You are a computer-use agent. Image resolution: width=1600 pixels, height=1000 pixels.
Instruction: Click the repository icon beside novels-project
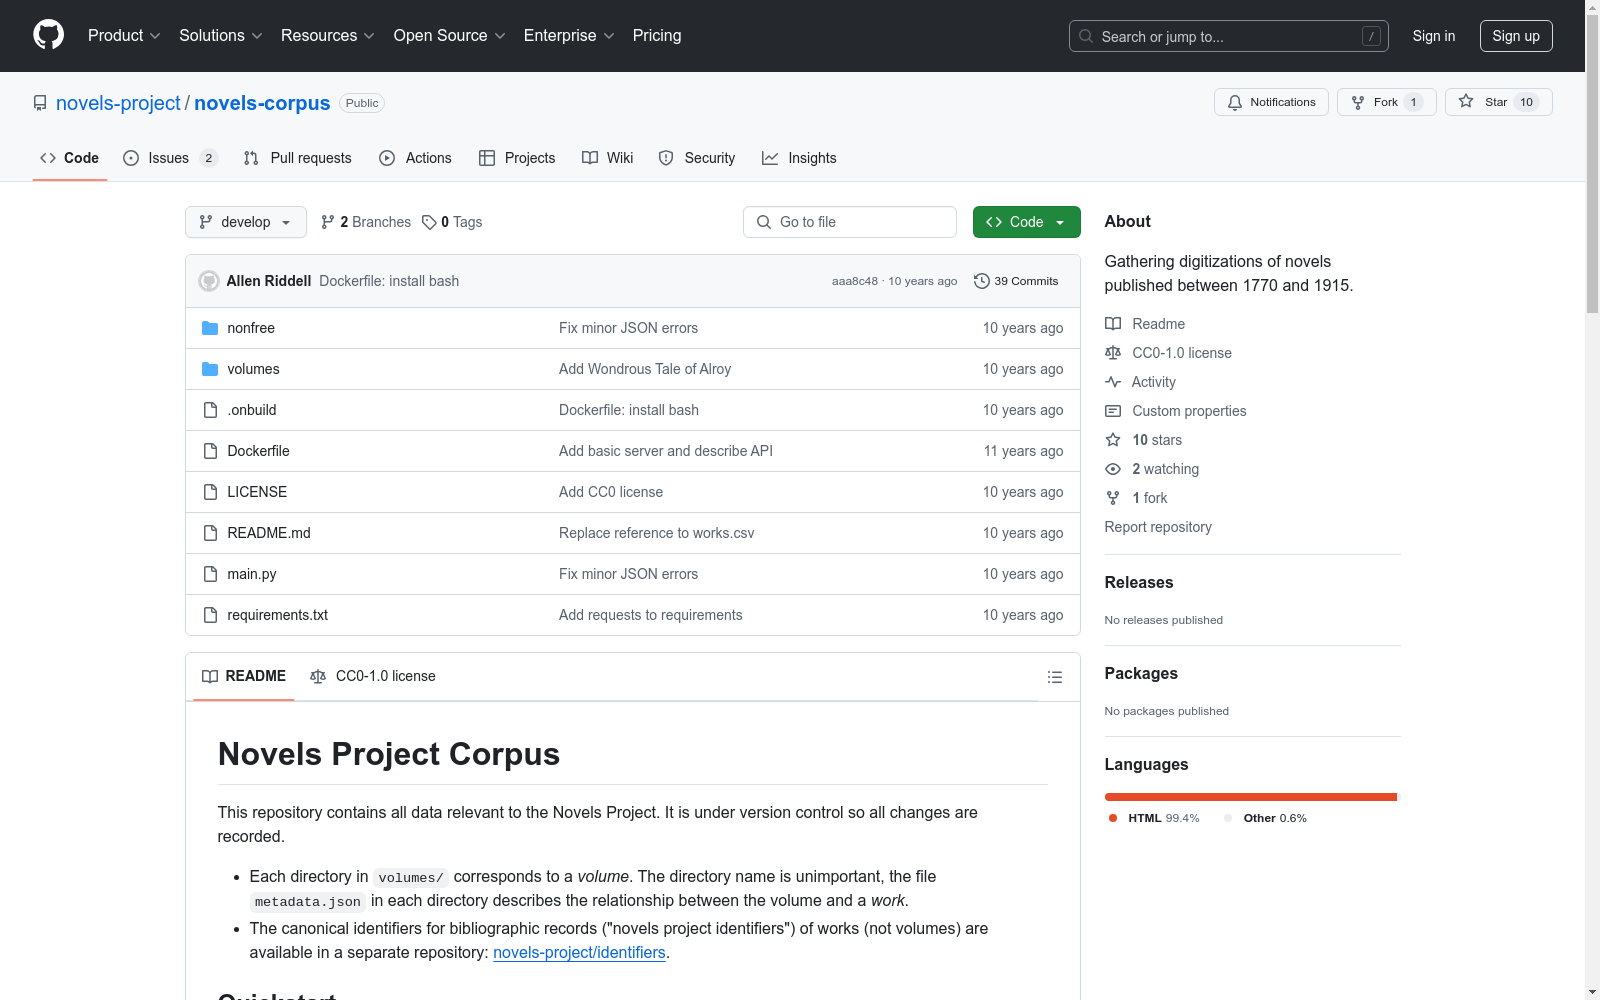[x=40, y=103]
